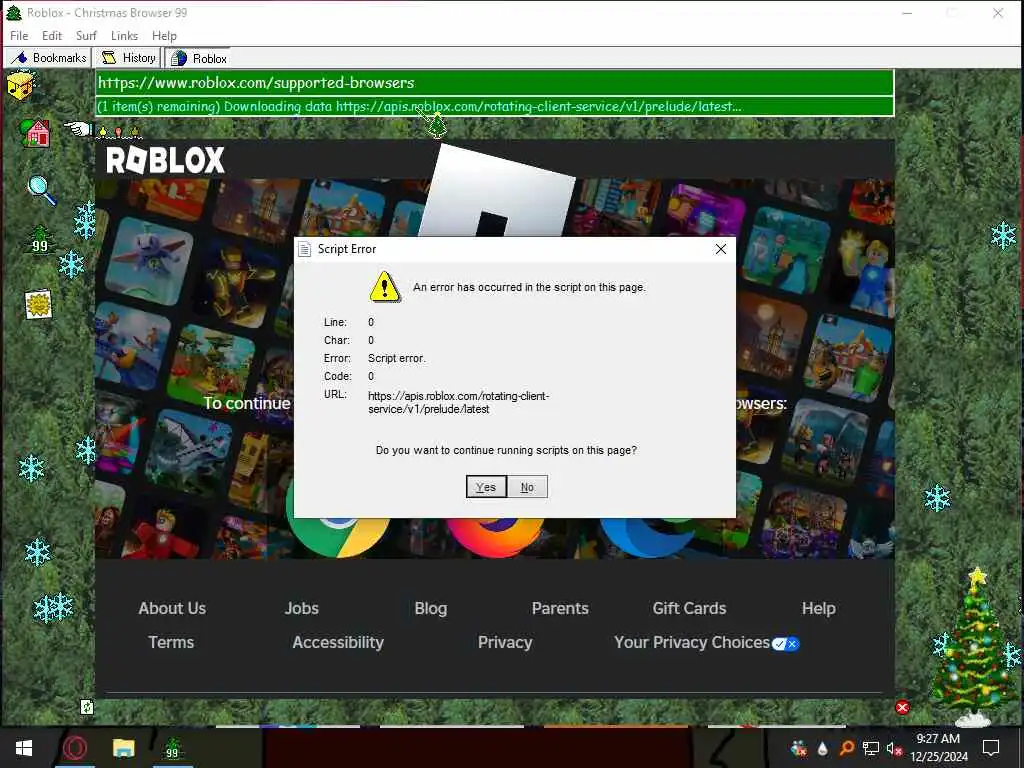Click the 99 Christmas tree sidebar icon
1024x768 pixels.
tap(40, 240)
